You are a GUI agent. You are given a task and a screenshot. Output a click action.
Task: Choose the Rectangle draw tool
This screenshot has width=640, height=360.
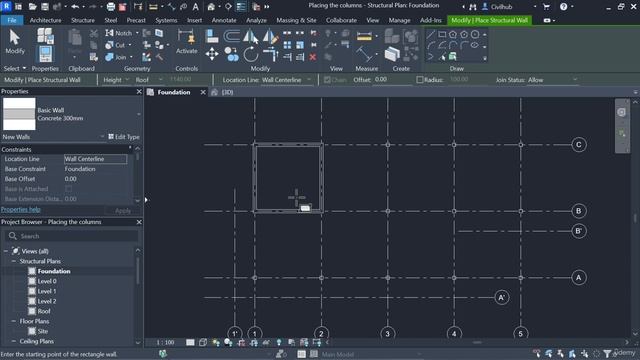pos(442,34)
